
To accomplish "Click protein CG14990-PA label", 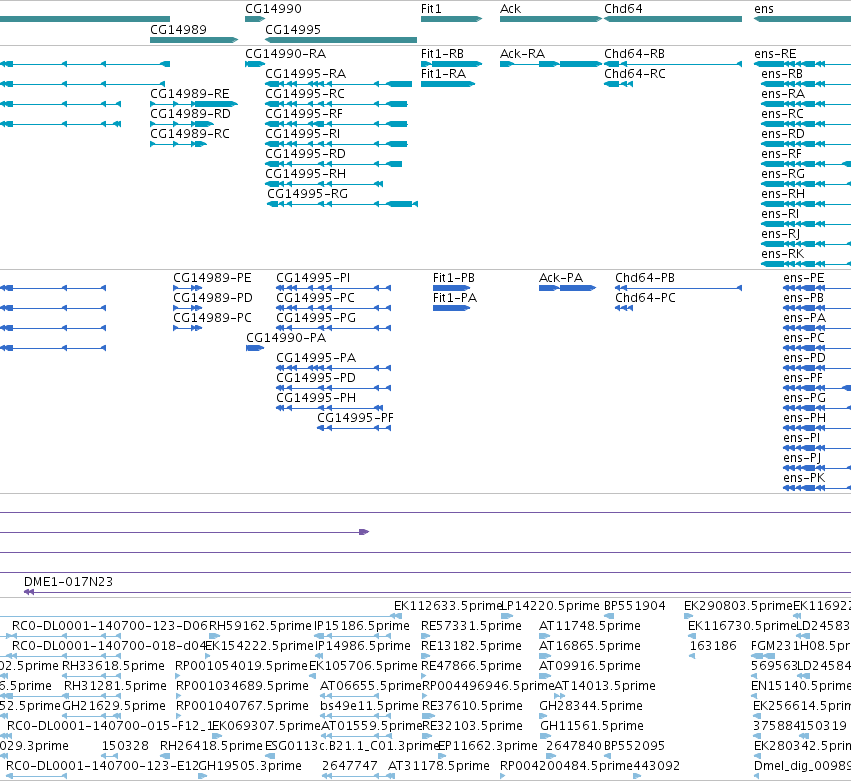I will tap(286, 338).
